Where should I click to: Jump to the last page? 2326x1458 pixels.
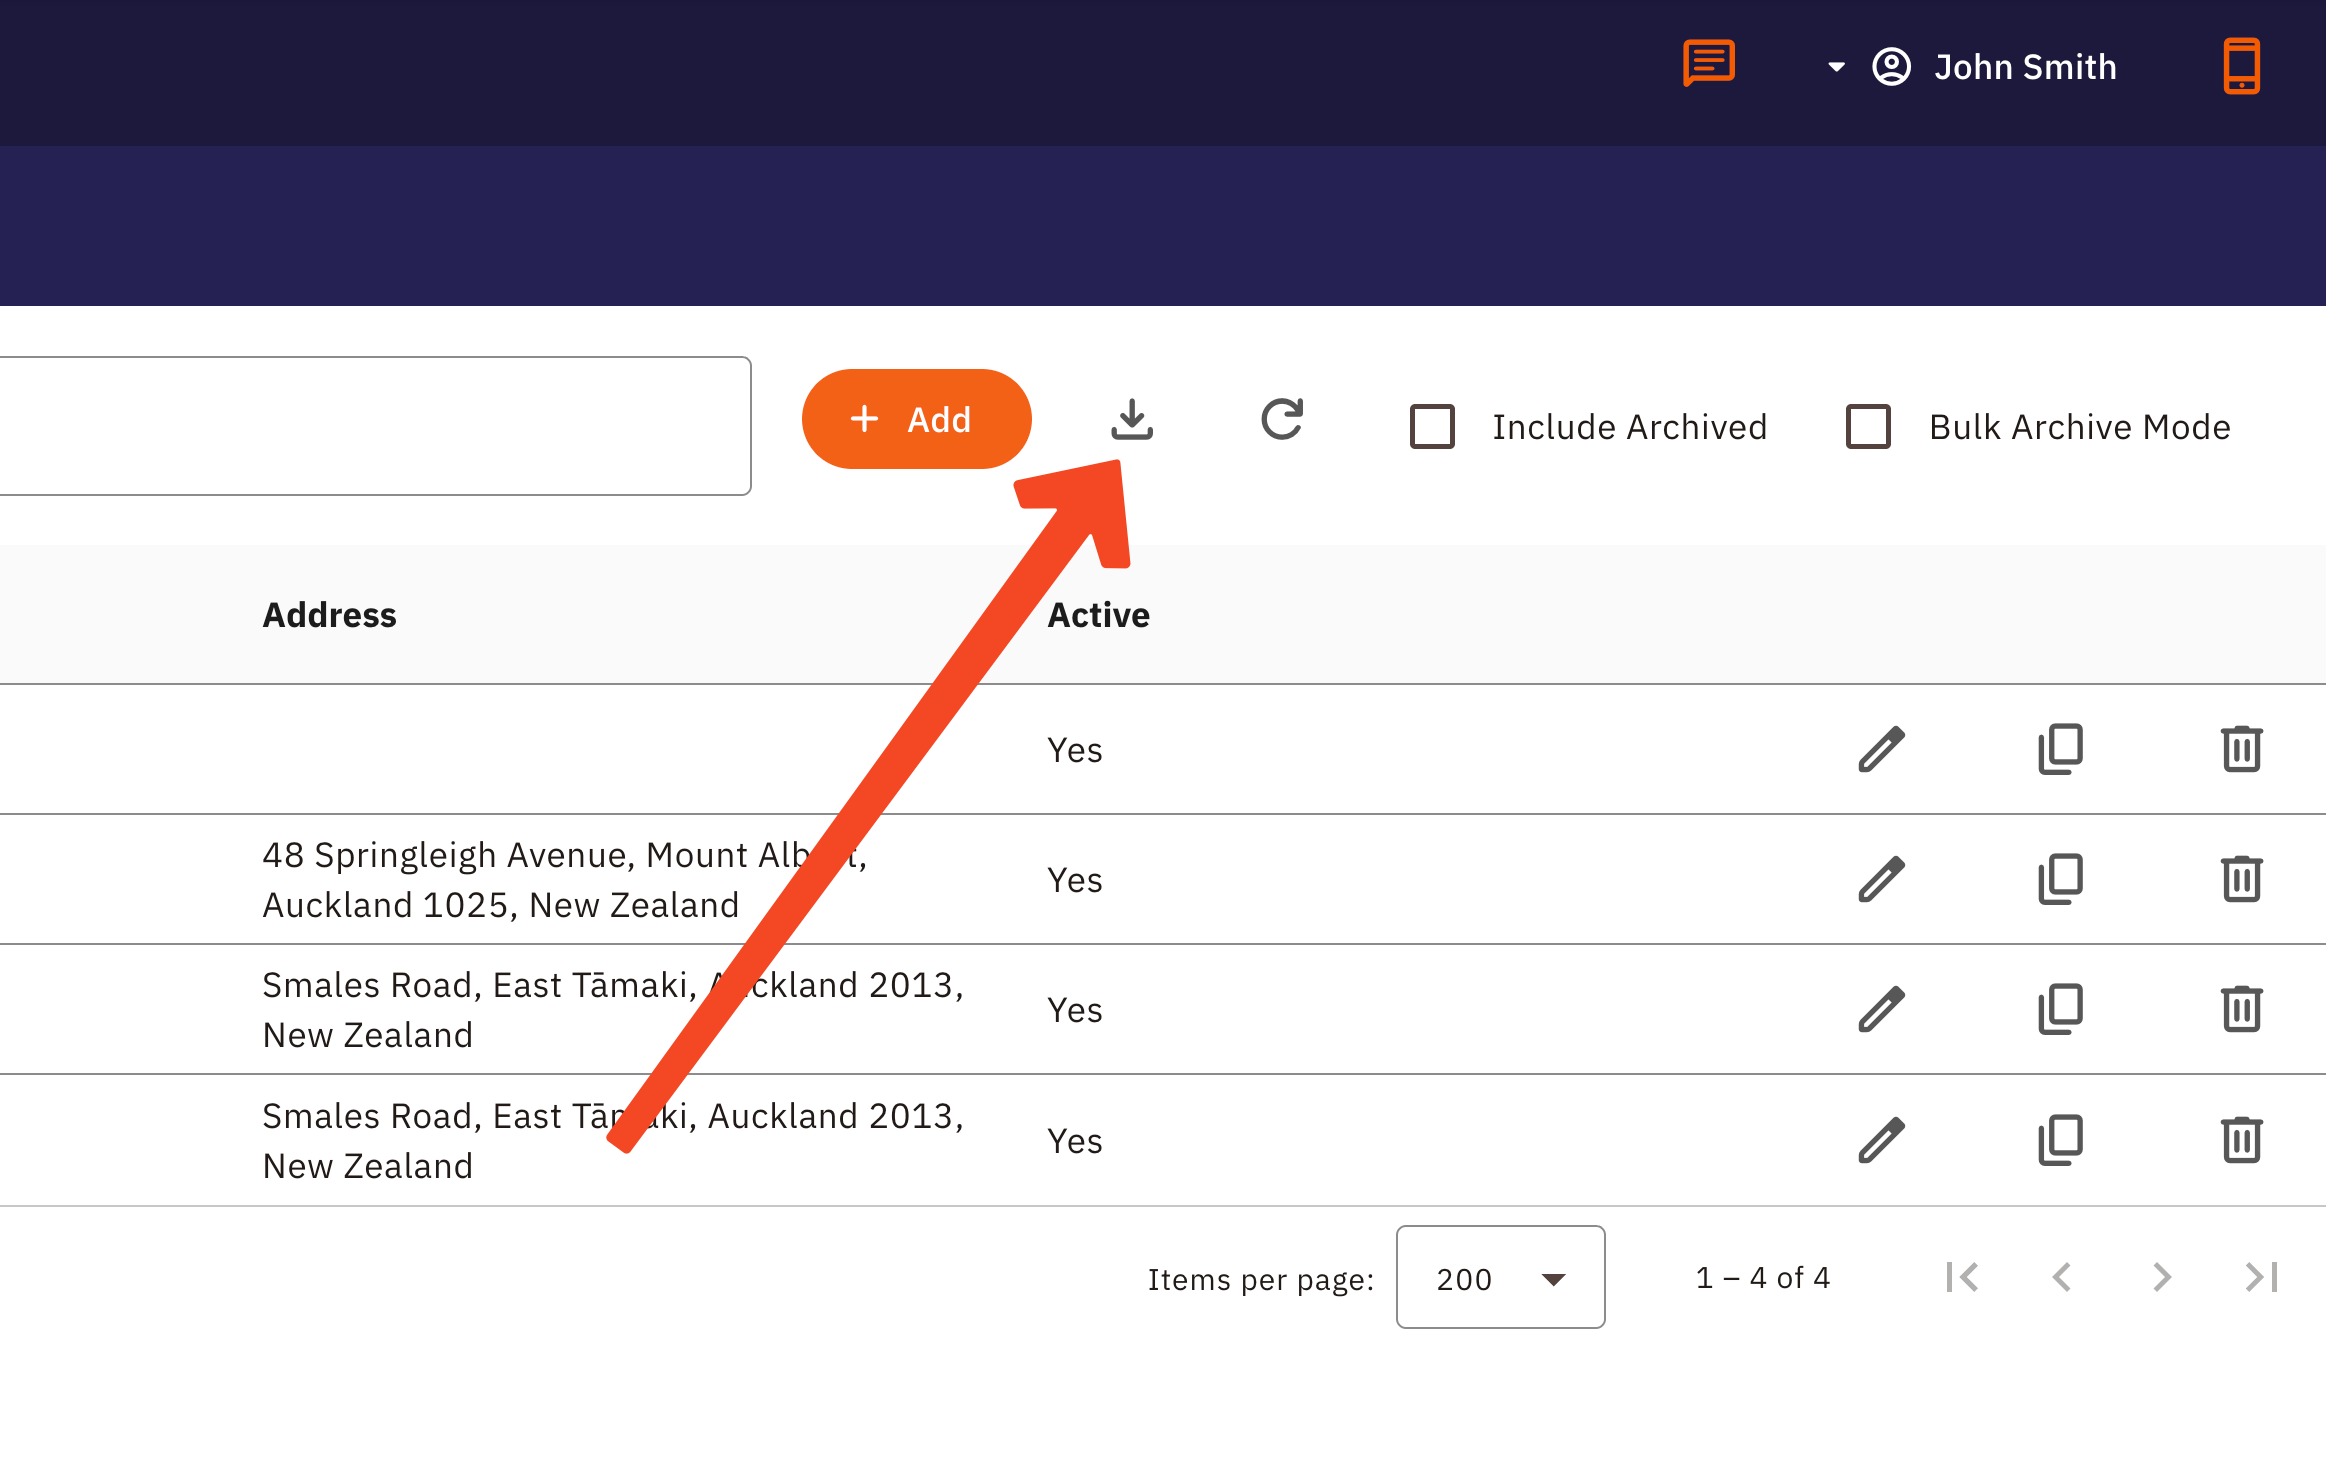[x=2261, y=1277]
